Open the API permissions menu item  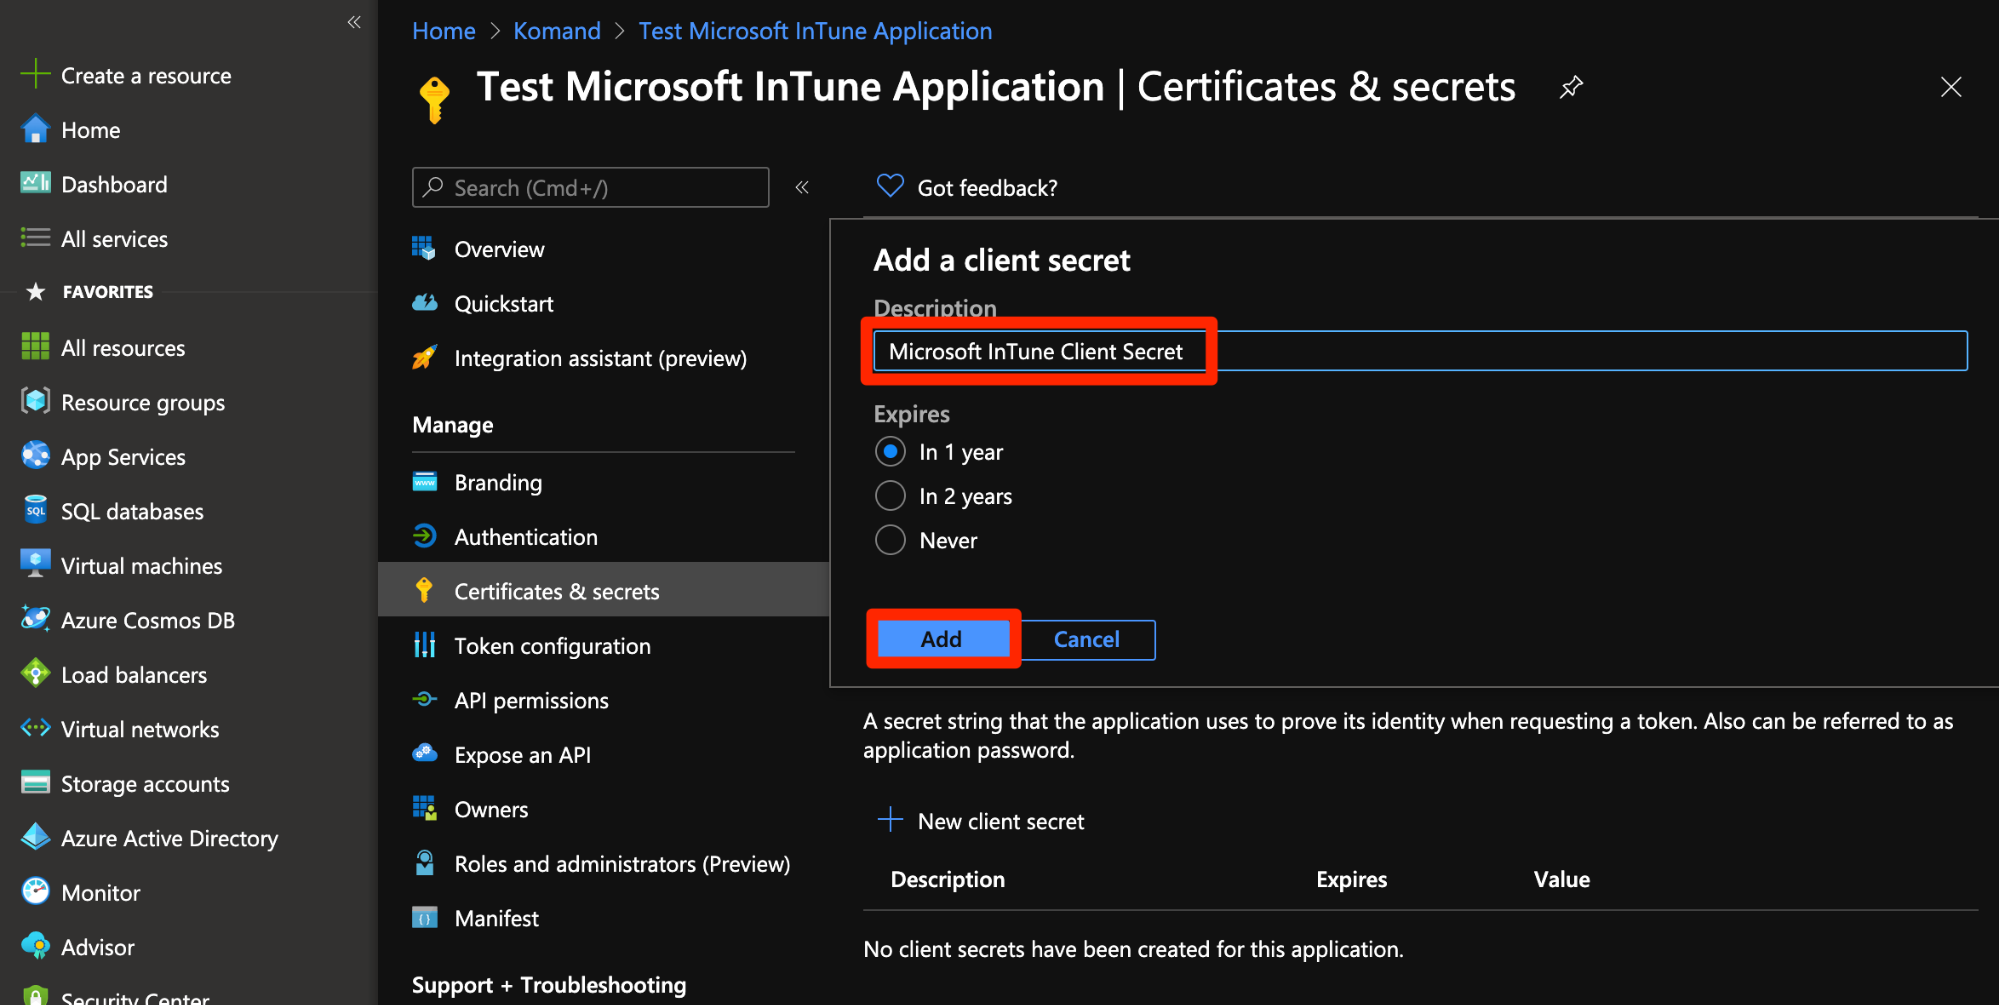click(531, 700)
